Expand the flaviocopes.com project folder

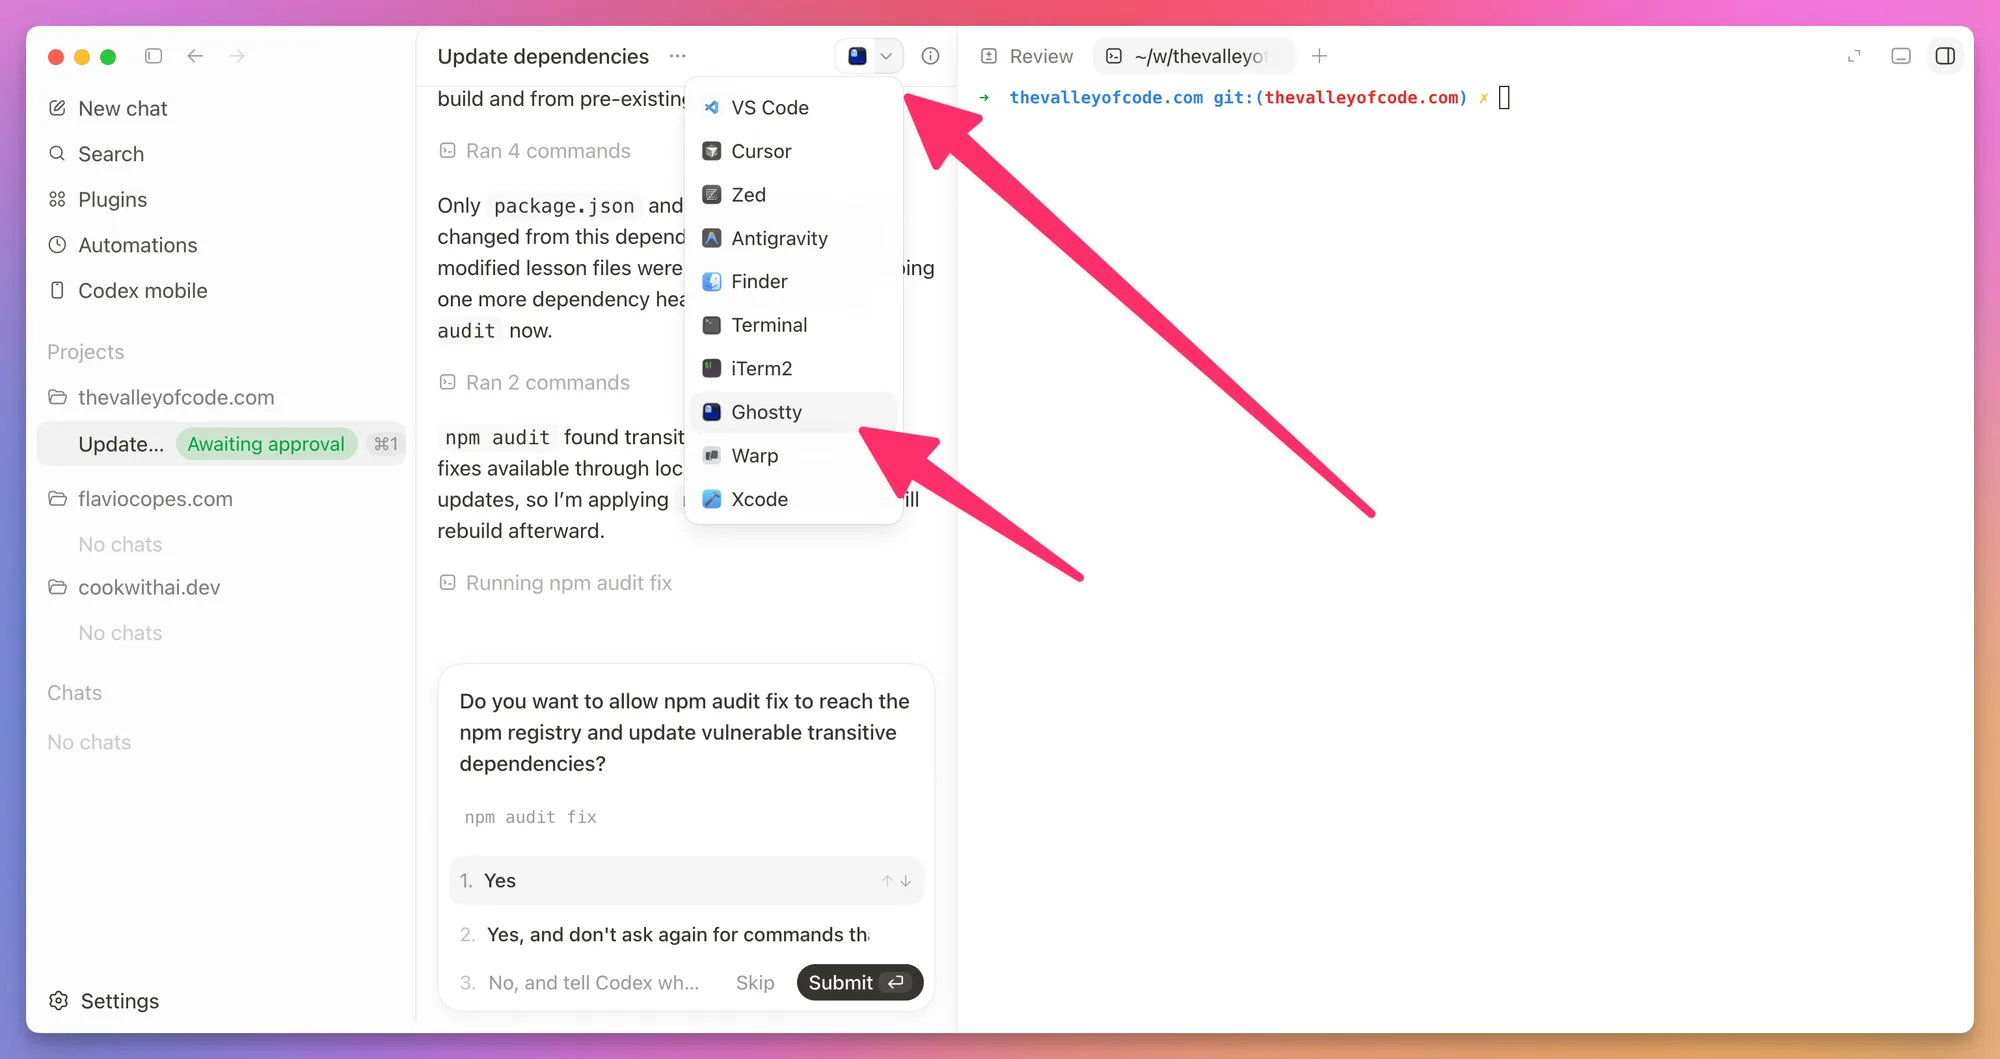point(140,499)
